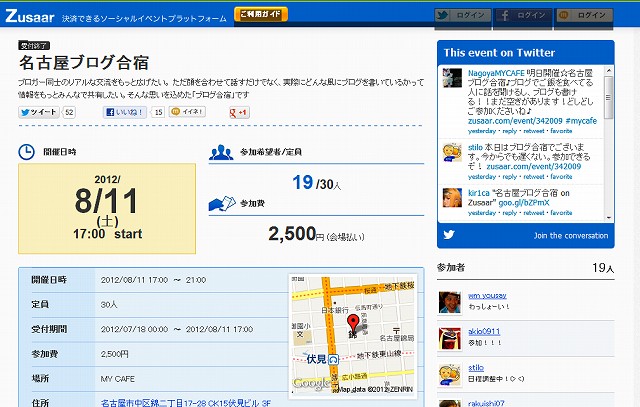The width and height of the screenshot is (640, 407).
Task: Open participant wm_yousay profile link
Action: pos(487,295)
